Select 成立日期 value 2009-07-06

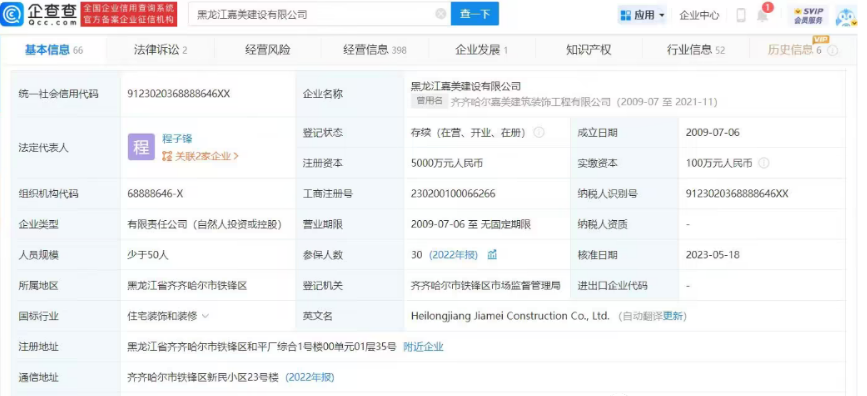tap(712, 133)
